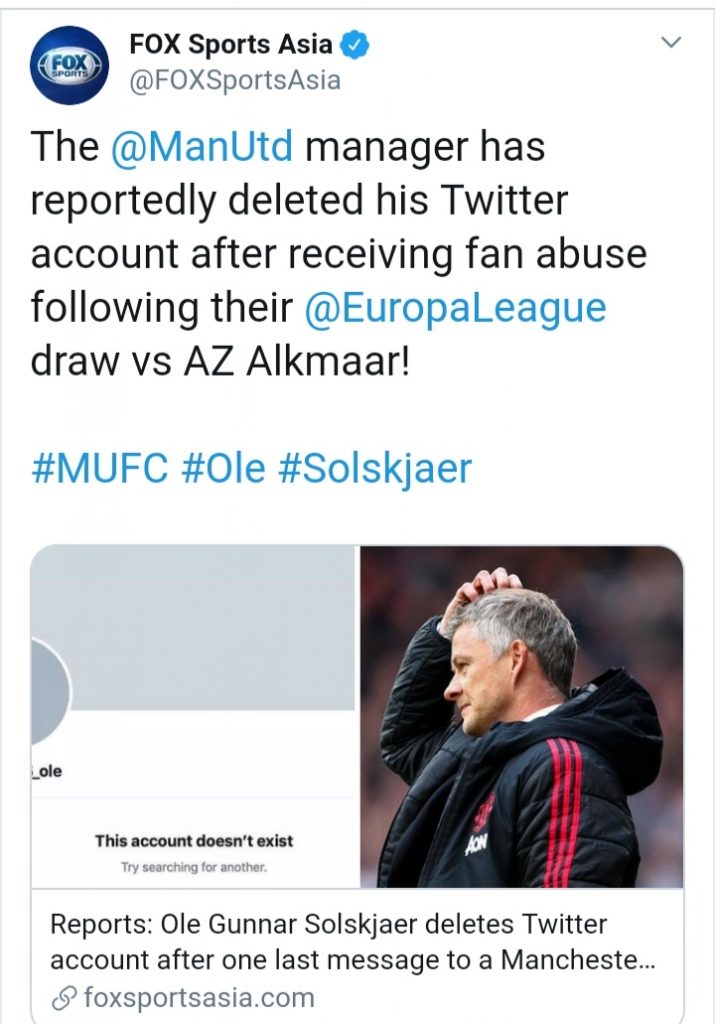Expand the tweet options chevron

click(x=672, y=43)
